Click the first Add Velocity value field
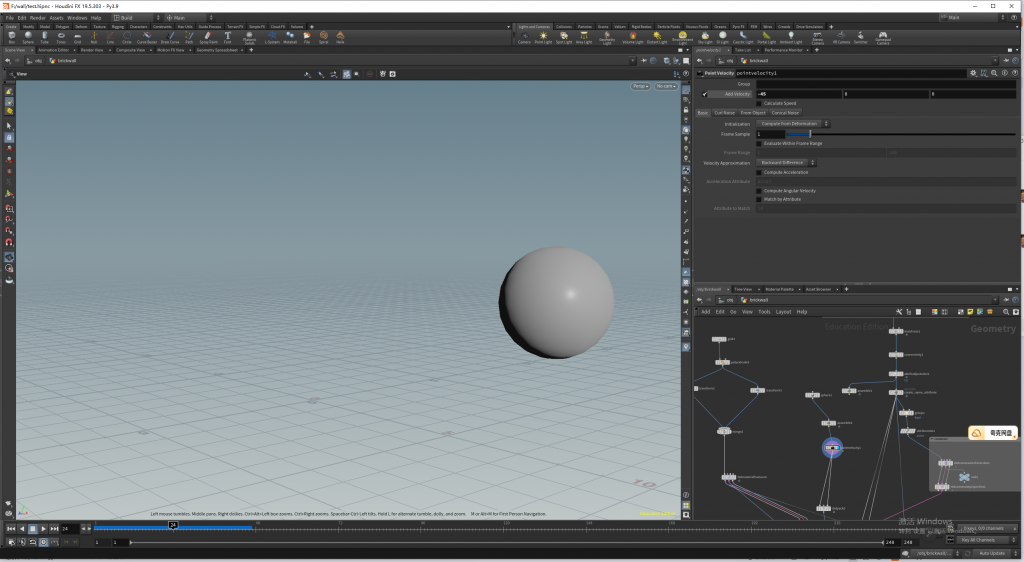The width and height of the screenshot is (1024, 562). pyautogui.click(x=799, y=94)
